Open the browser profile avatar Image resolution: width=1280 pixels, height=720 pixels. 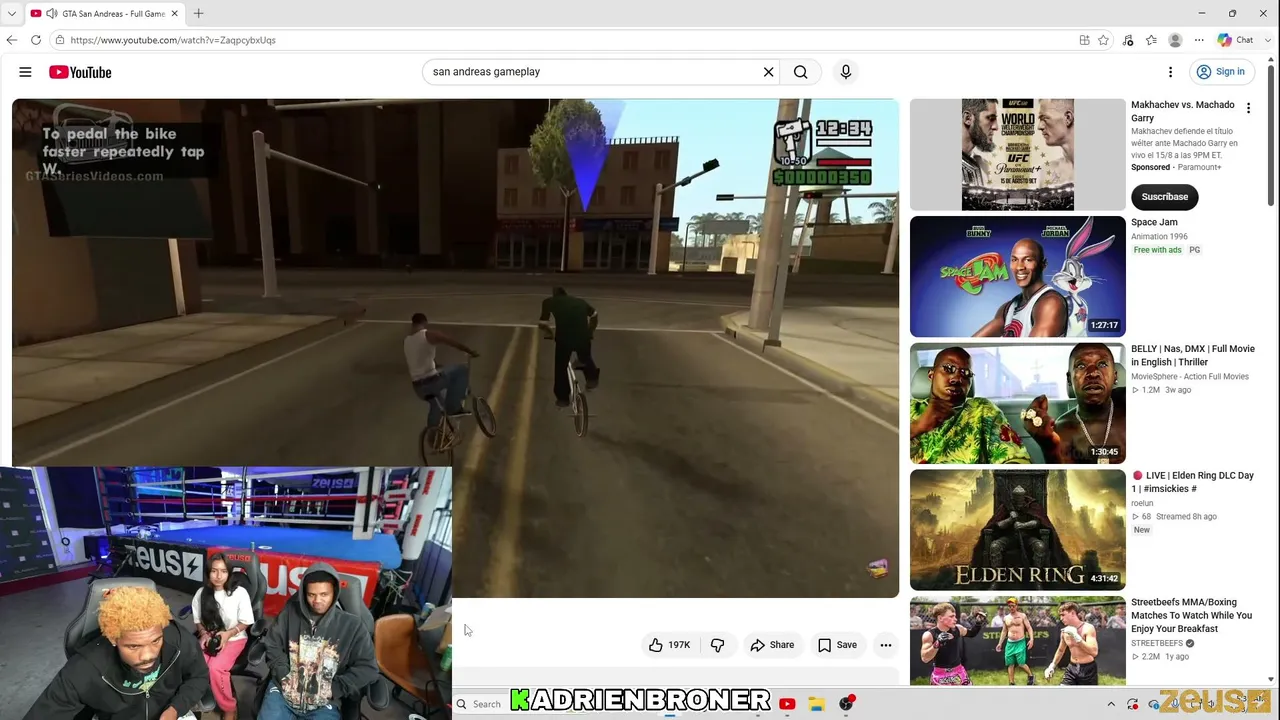pos(1175,40)
